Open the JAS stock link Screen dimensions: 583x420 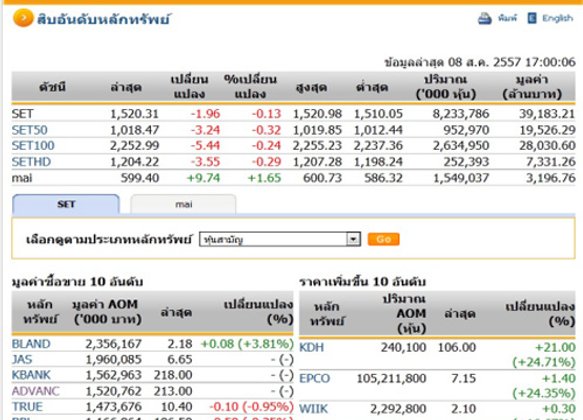coord(22,359)
